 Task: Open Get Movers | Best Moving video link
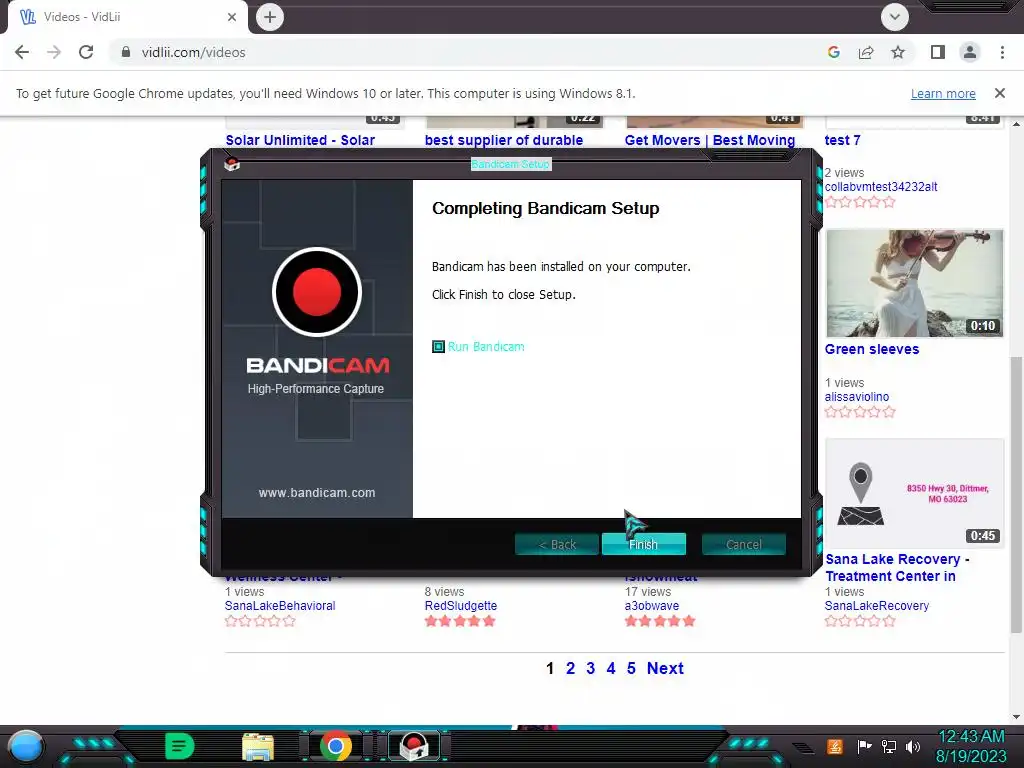[x=710, y=140]
